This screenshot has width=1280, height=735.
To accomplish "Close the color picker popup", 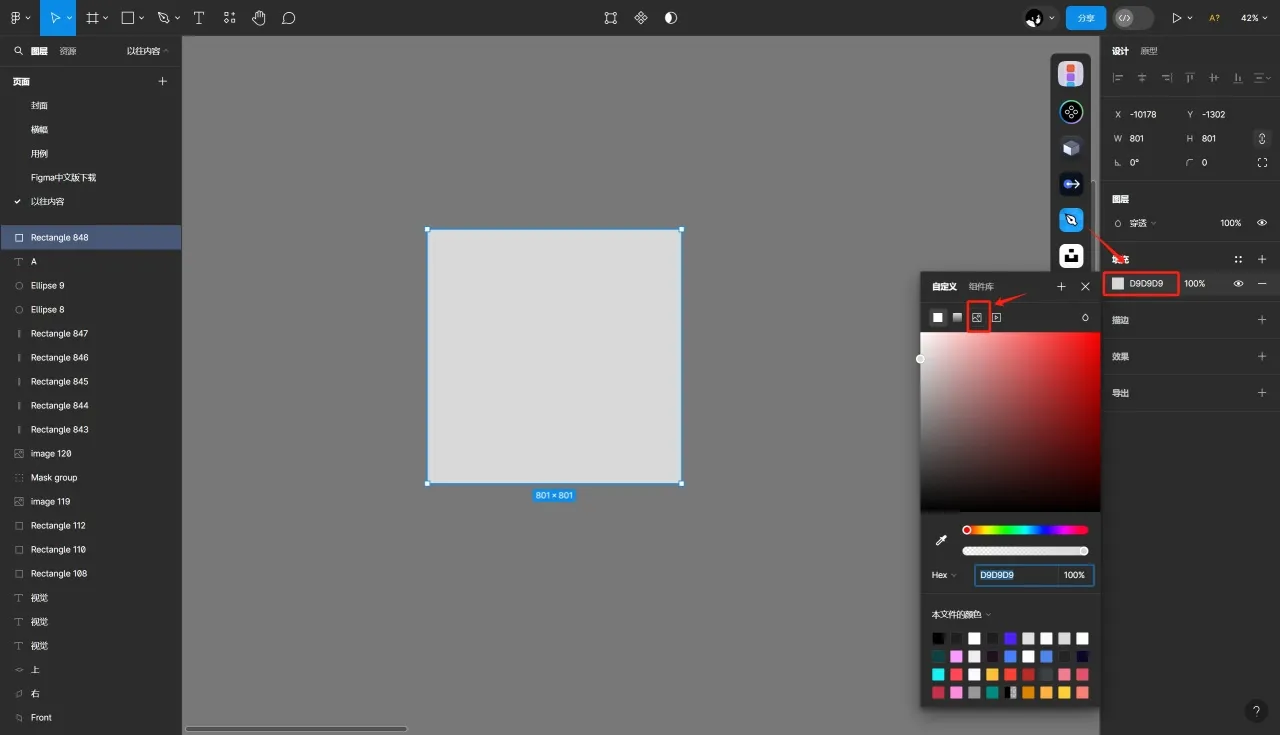I will pos(1086,287).
